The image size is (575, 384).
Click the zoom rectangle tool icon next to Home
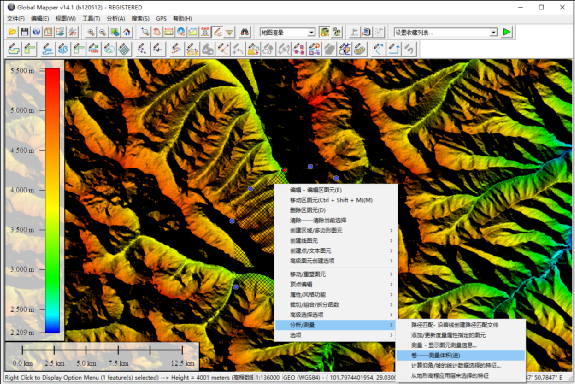pyautogui.click(x=145, y=32)
